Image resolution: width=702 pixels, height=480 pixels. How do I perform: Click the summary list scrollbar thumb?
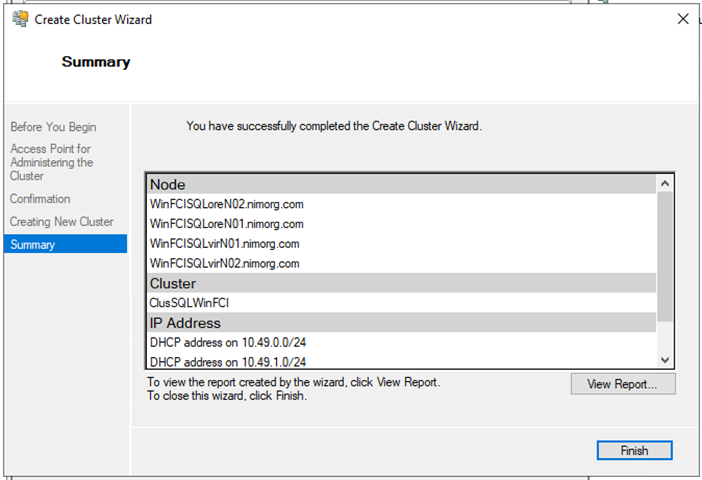coord(665,257)
